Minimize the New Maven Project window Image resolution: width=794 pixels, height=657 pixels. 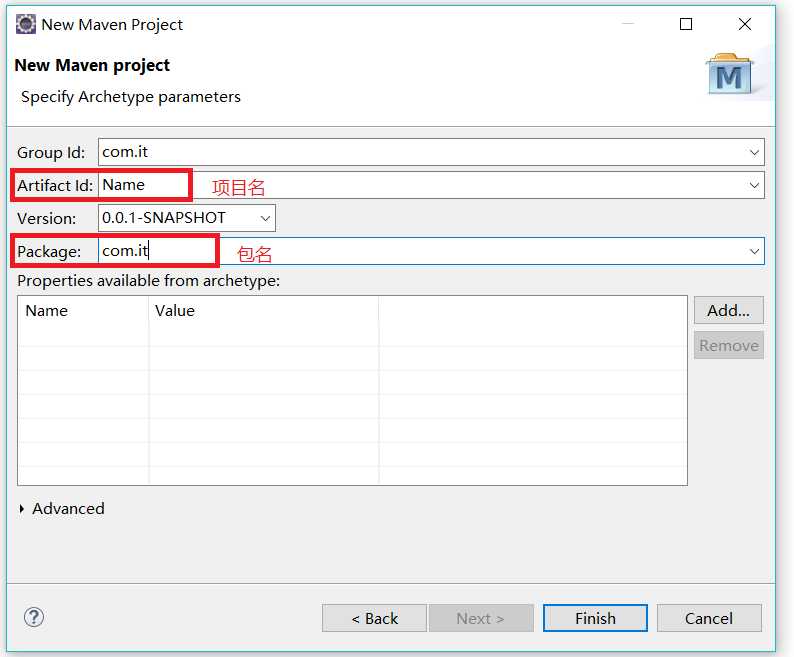click(628, 24)
